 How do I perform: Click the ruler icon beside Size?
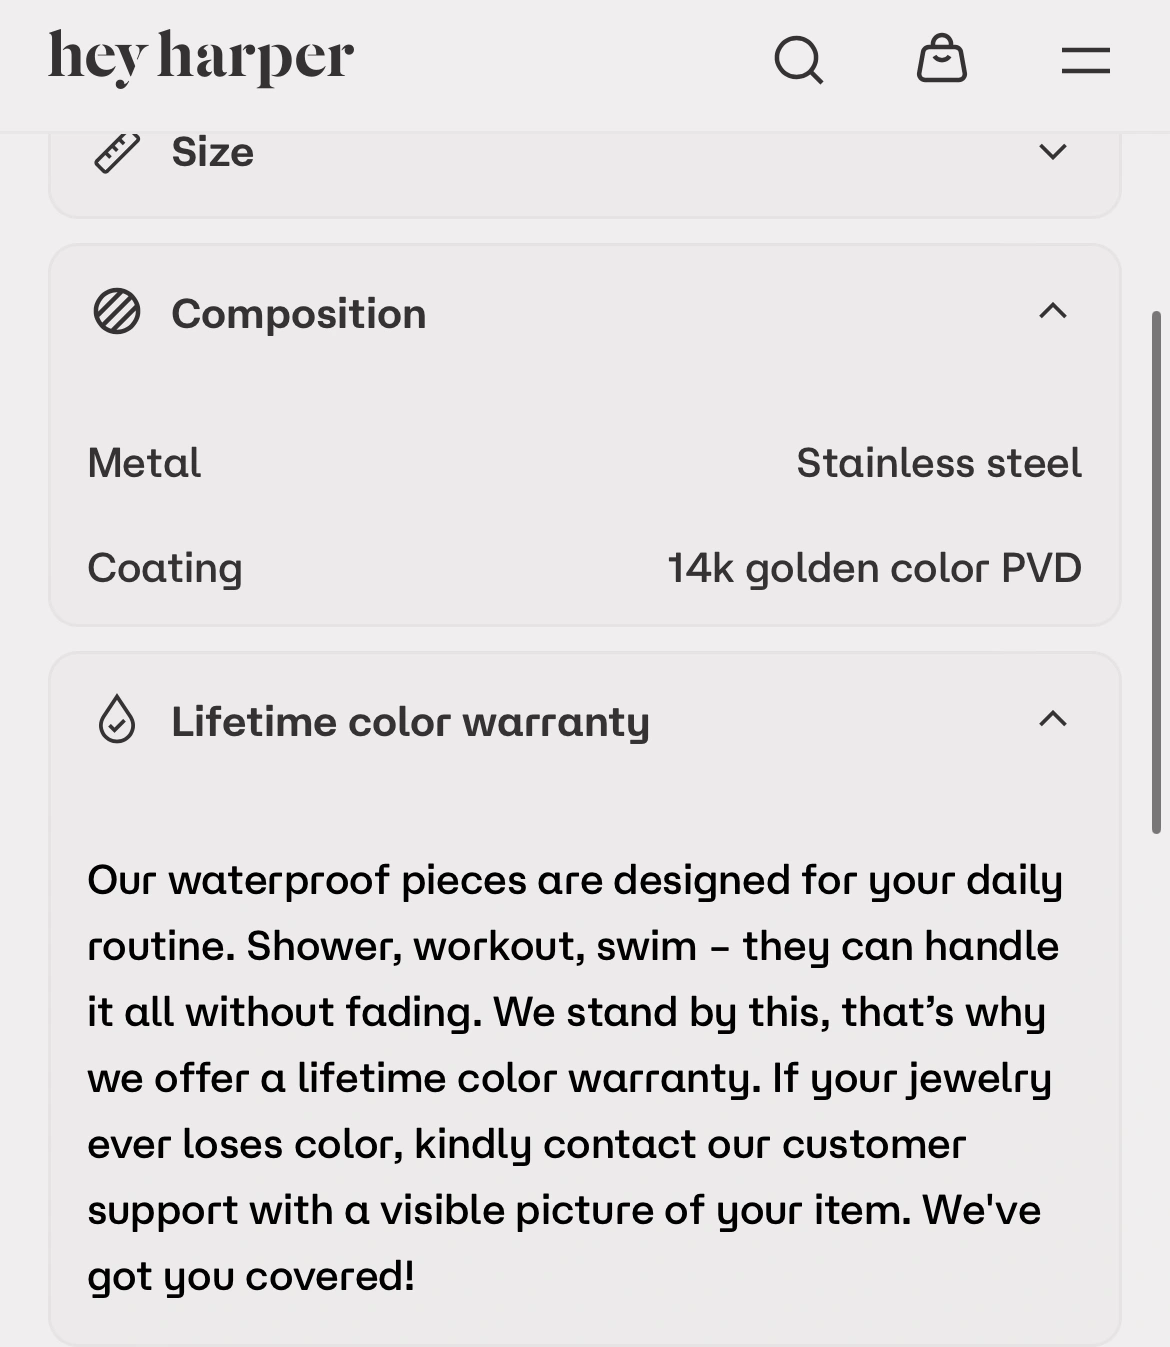117,153
